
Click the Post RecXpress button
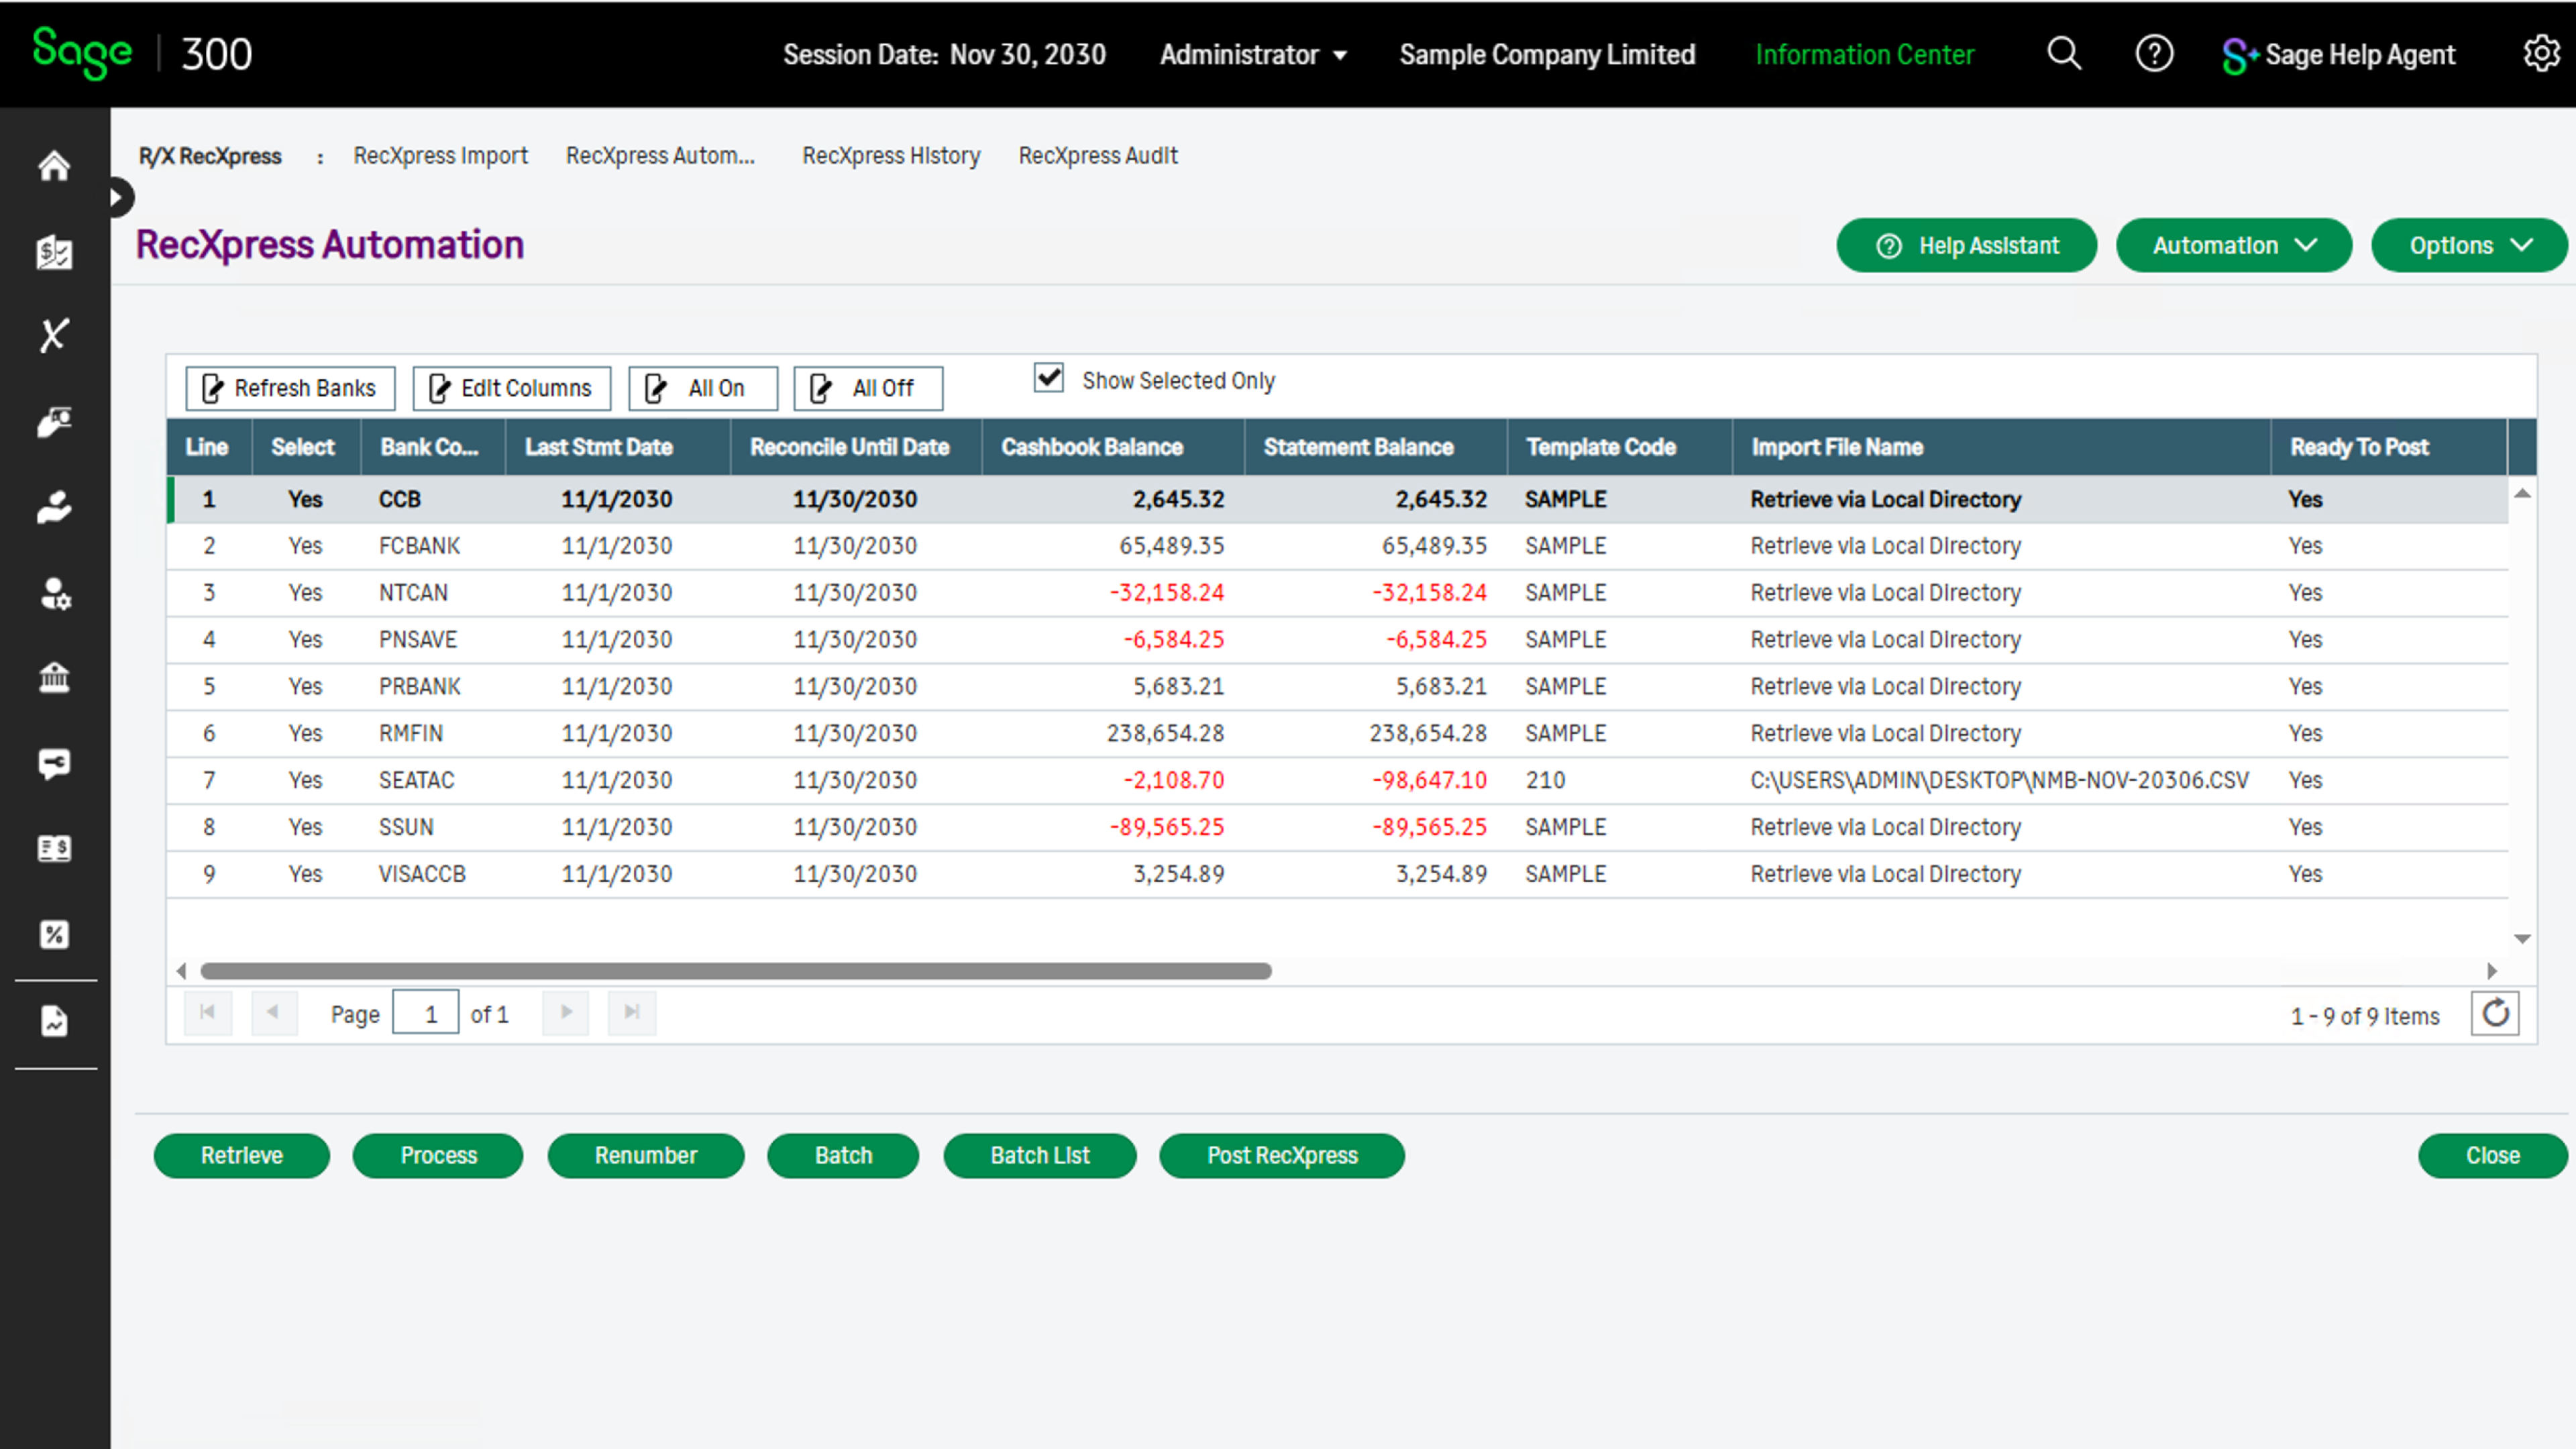pyautogui.click(x=1282, y=1156)
